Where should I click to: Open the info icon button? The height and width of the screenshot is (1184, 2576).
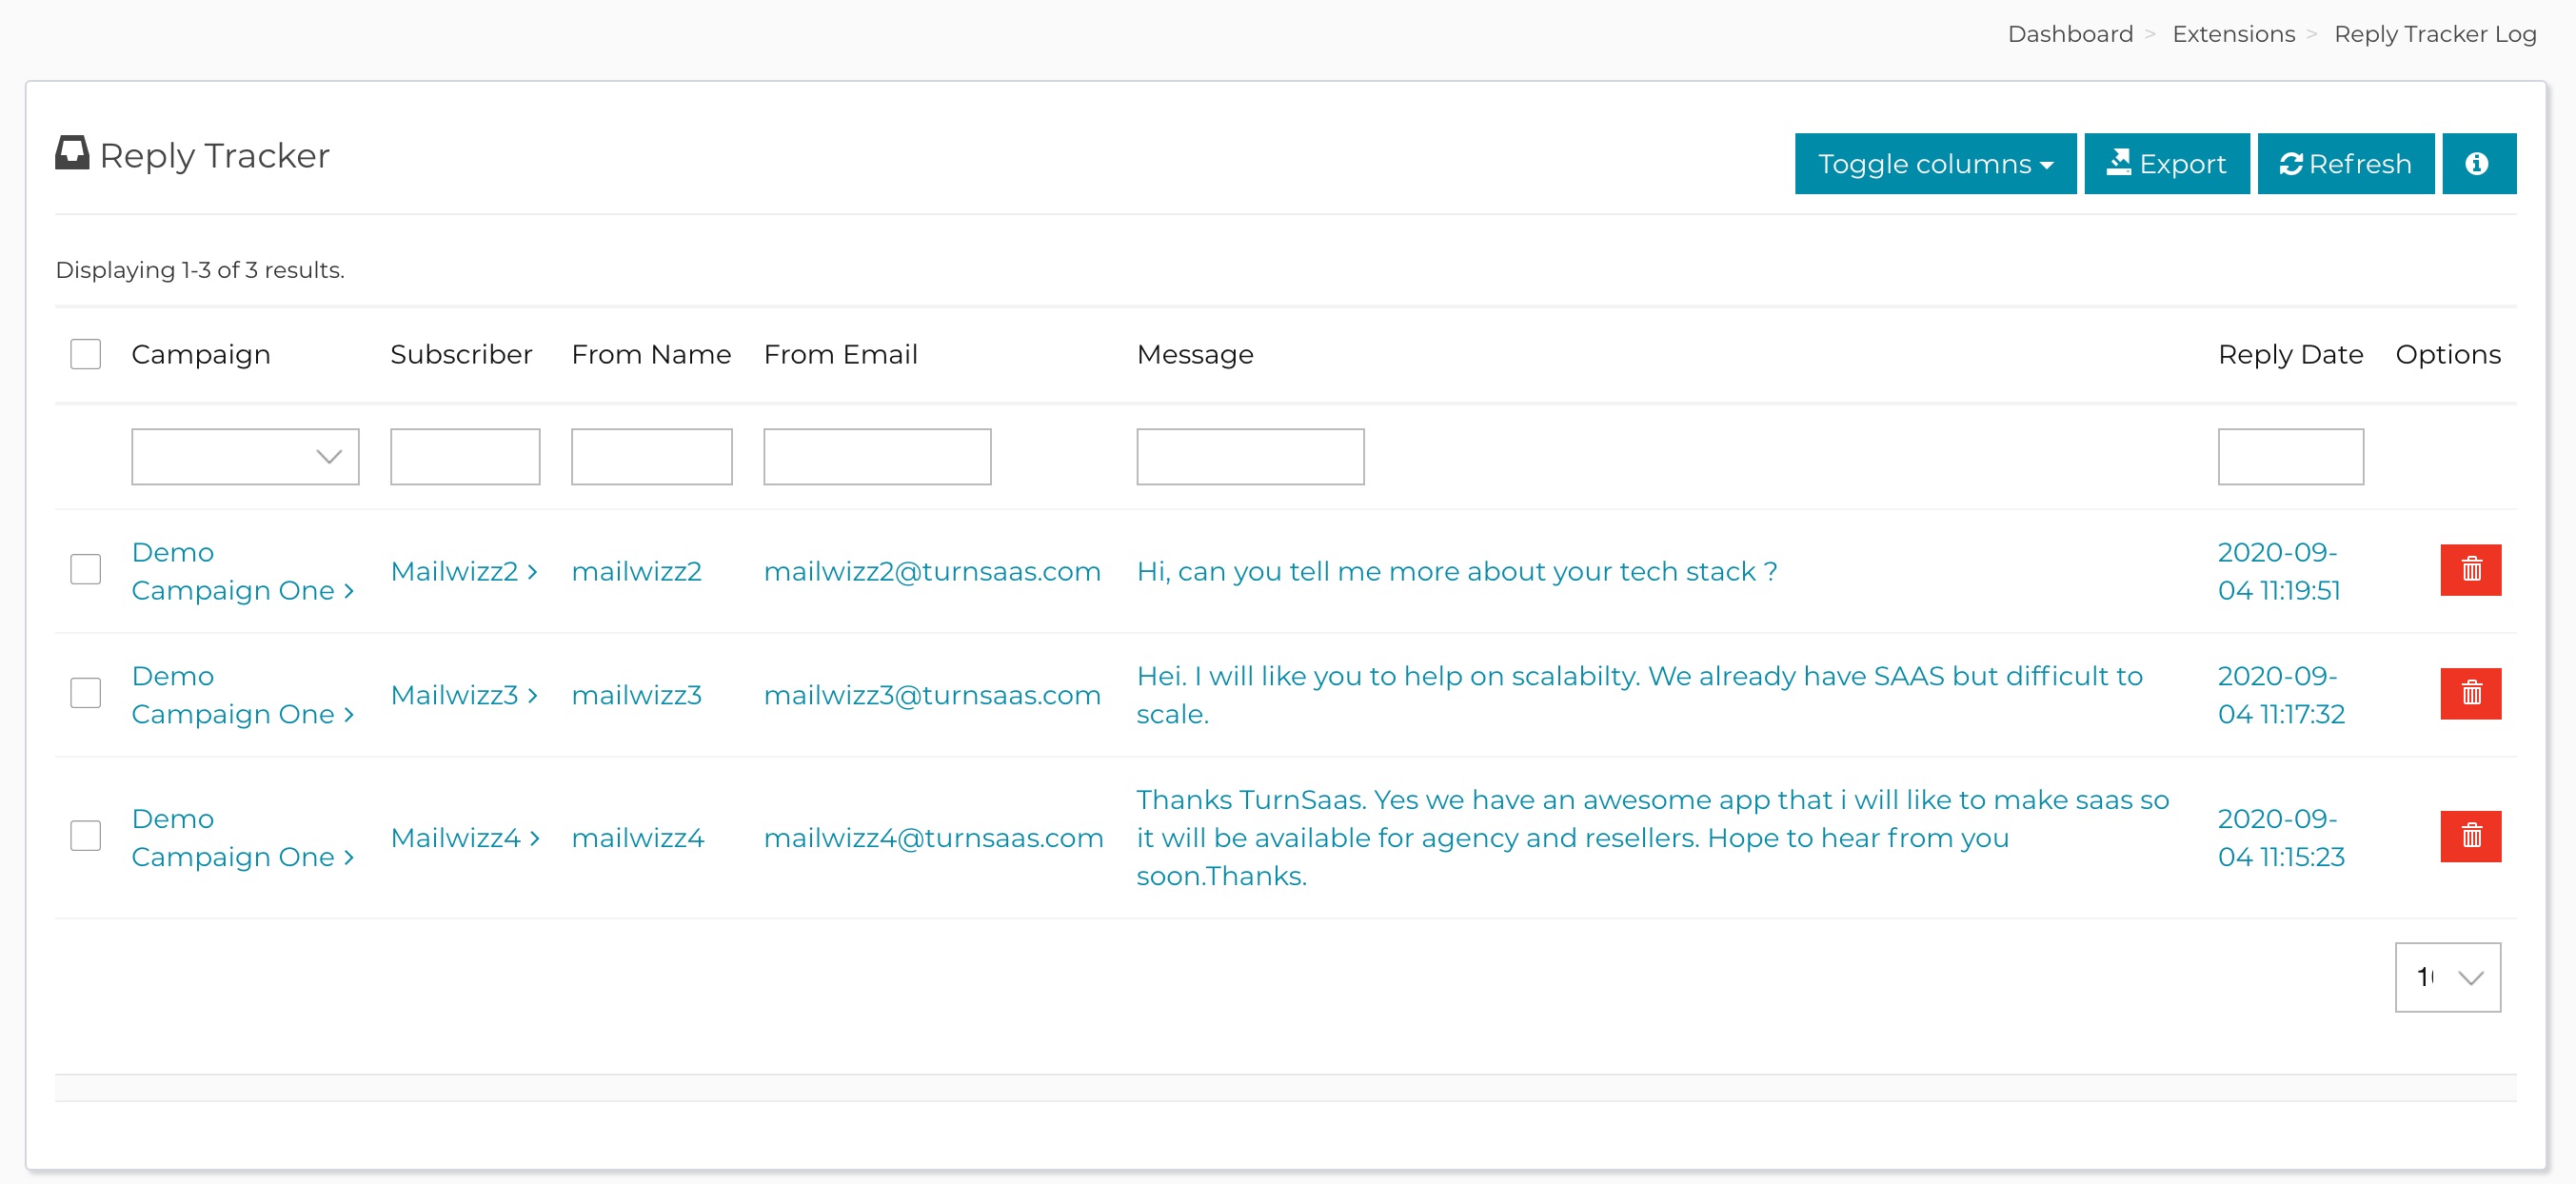point(2478,164)
